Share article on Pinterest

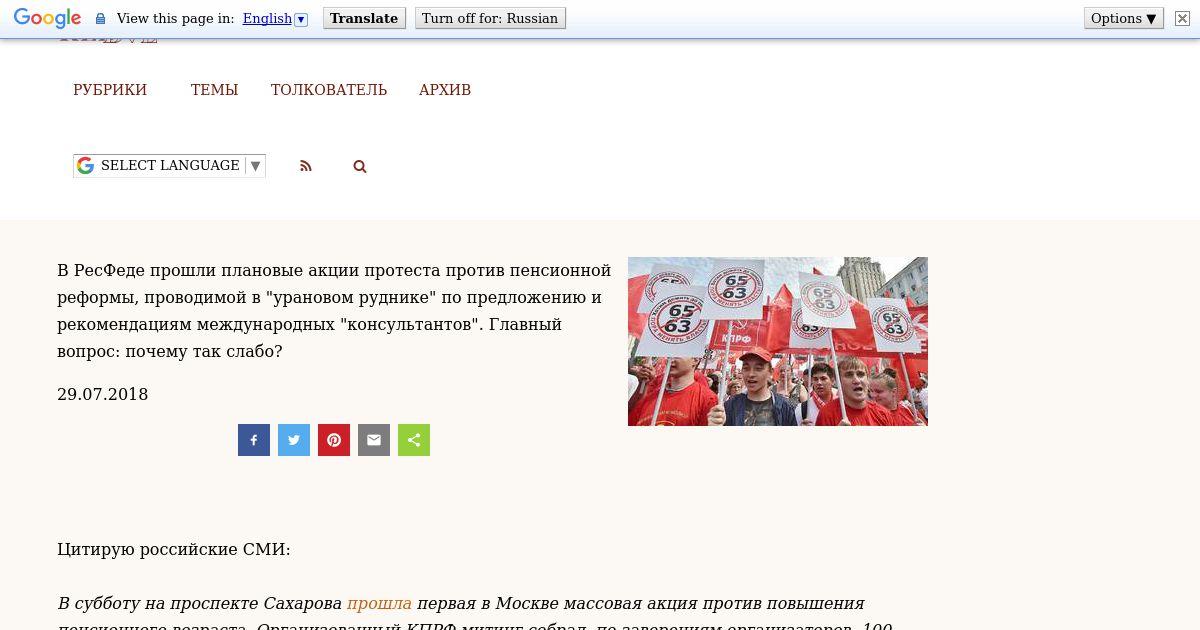click(334, 440)
